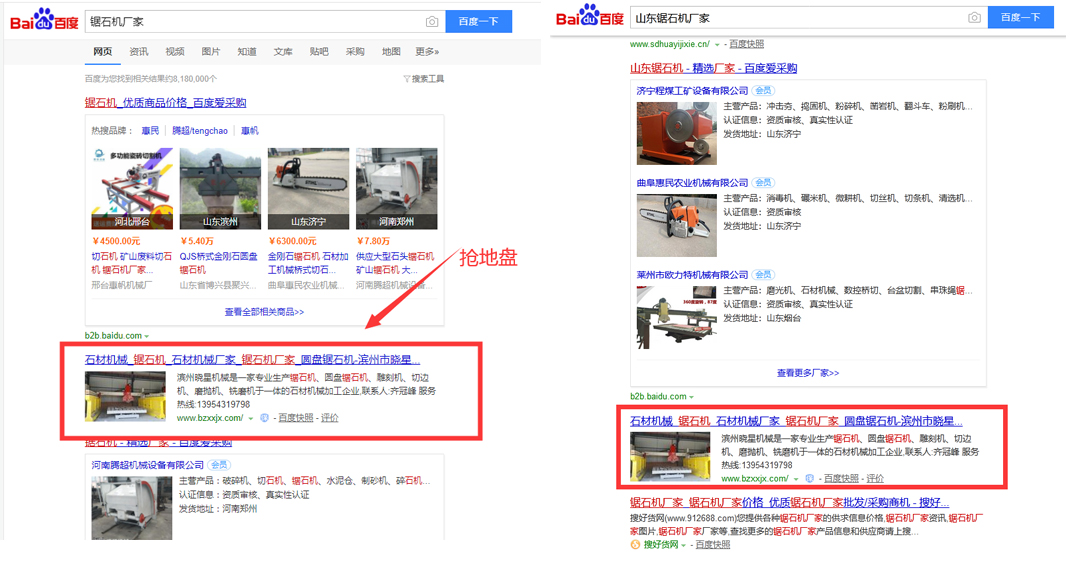Click 百度一下 button in left page
The width and height of the screenshot is (1080, 574).
479,21
